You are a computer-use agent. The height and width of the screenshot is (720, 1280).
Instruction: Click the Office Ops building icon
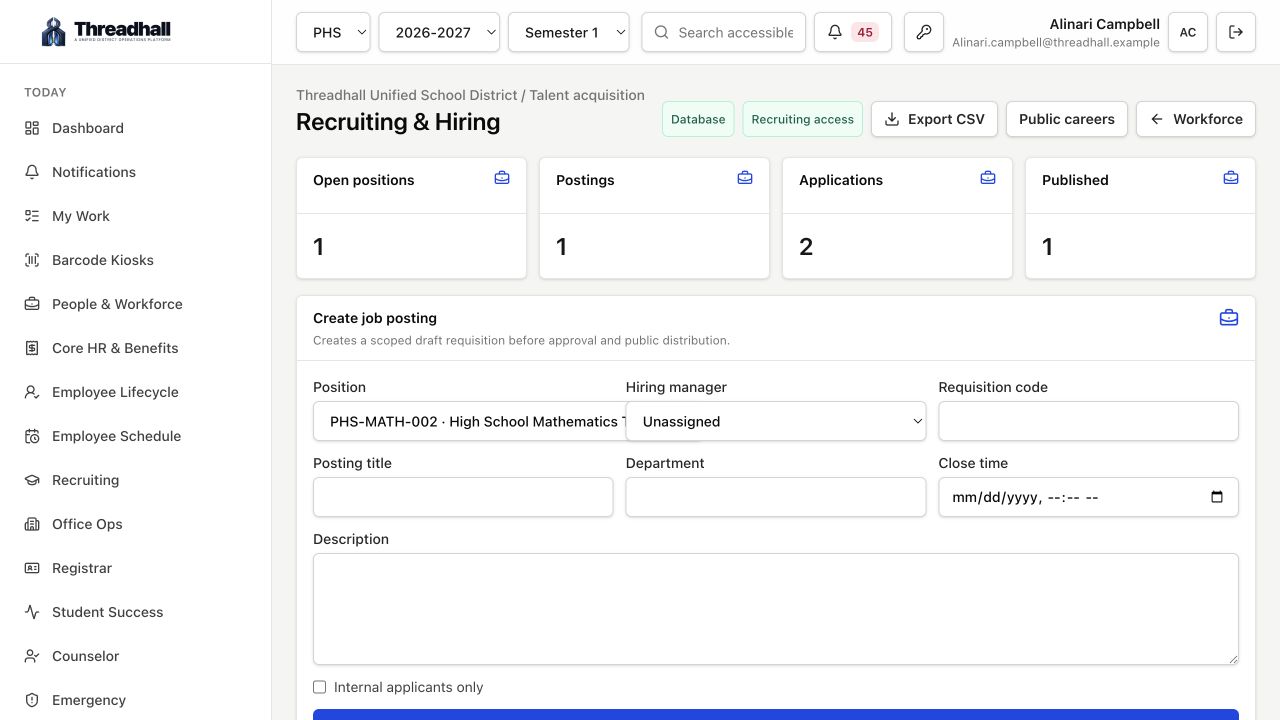click(x=32, y=524)
